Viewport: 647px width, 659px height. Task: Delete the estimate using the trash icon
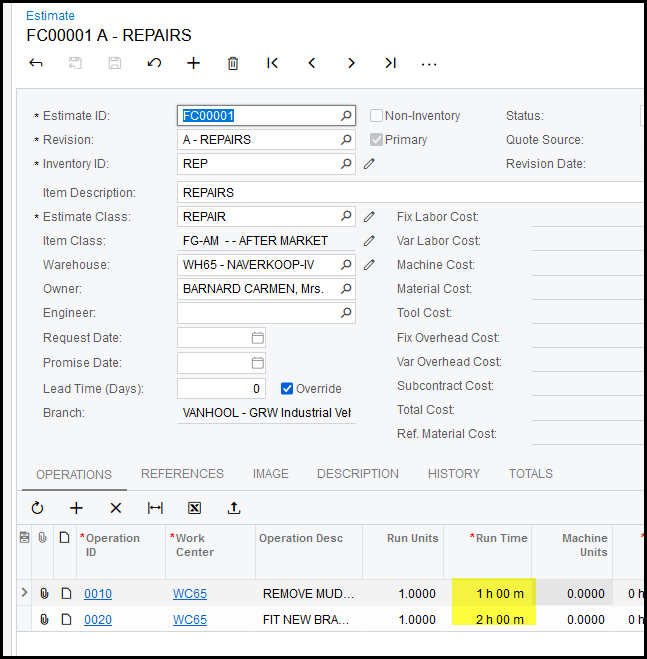[233, 63]
